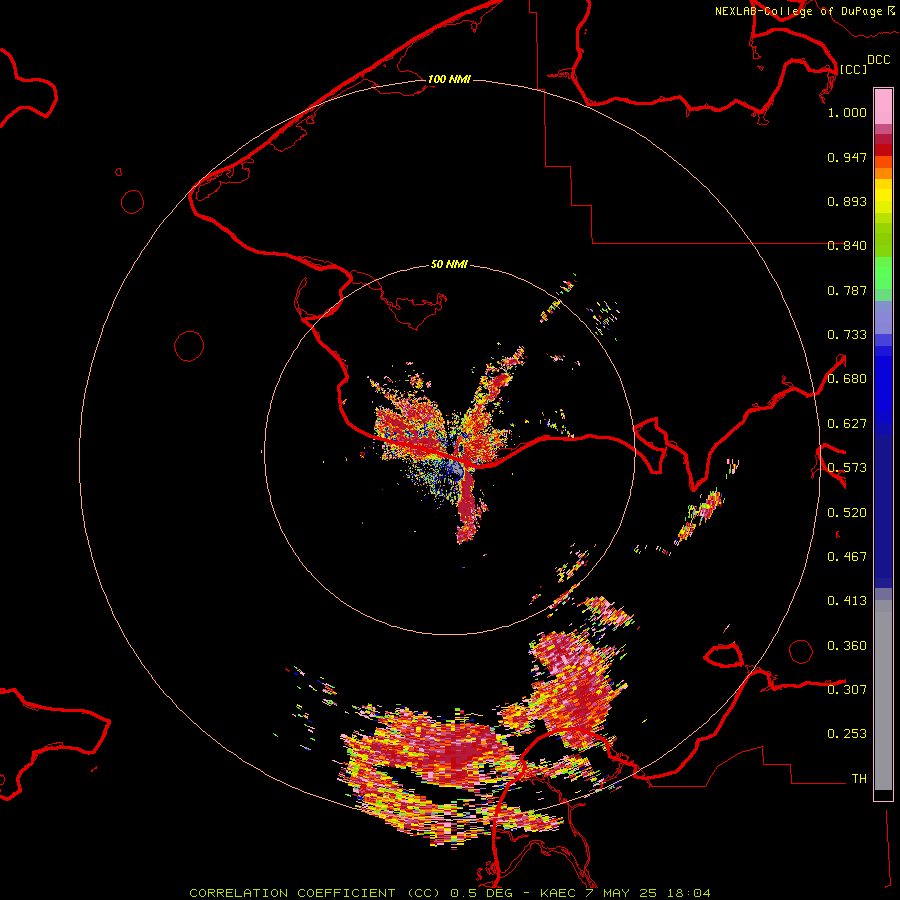Select the 0.840 scale value
The image size is (900, 900).
coord(847,246)
